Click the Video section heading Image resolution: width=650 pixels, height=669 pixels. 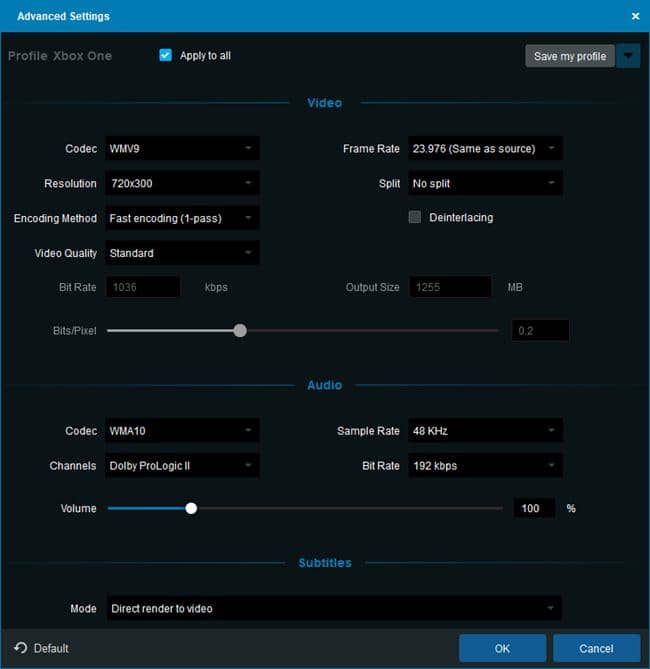pos(324,103)
